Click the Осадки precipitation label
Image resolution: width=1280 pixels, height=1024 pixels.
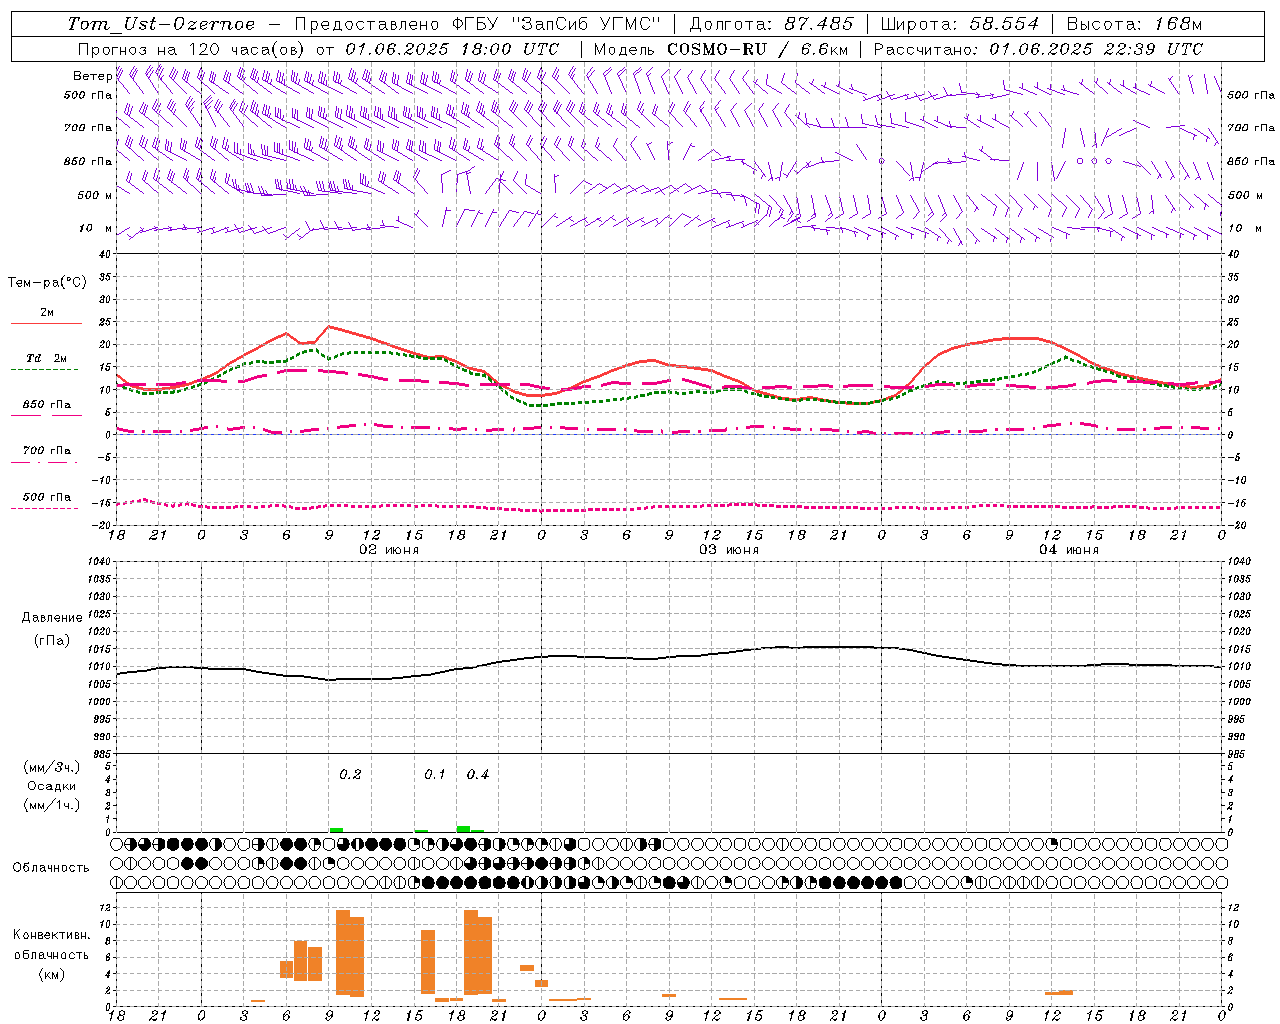[x=51, y=786]
